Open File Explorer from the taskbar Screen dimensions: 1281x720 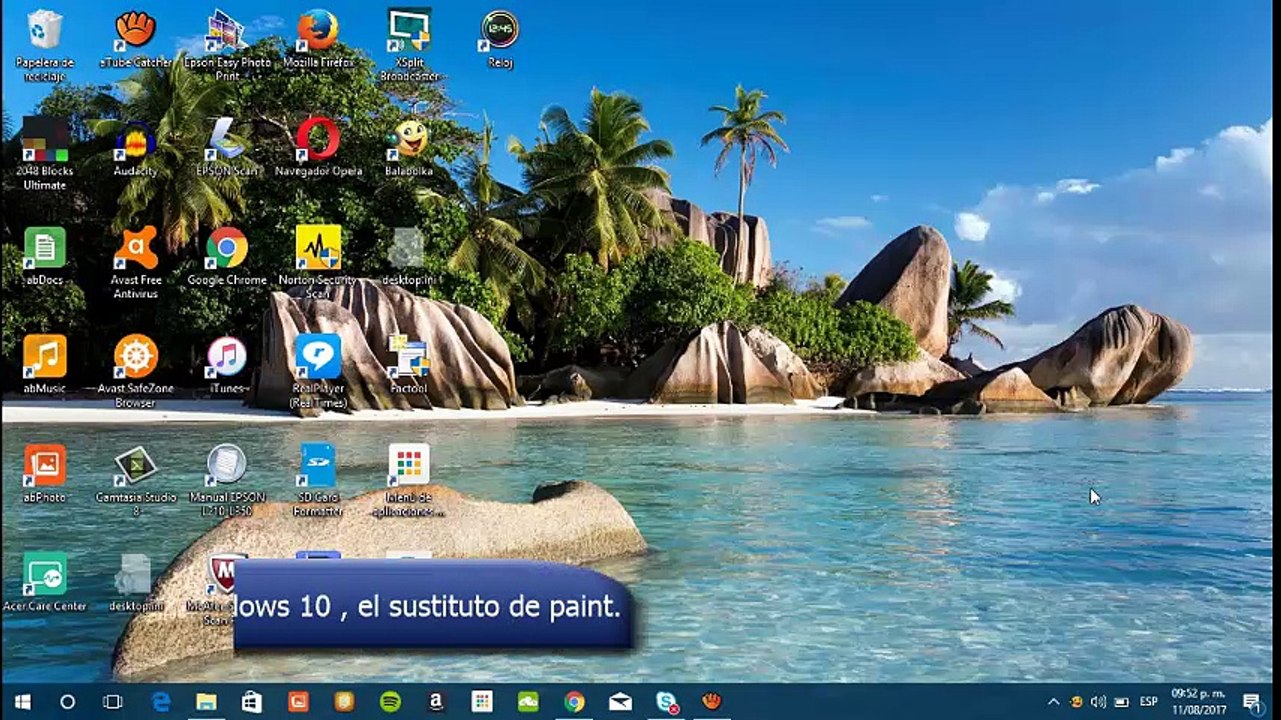click(x=206, y=702)
